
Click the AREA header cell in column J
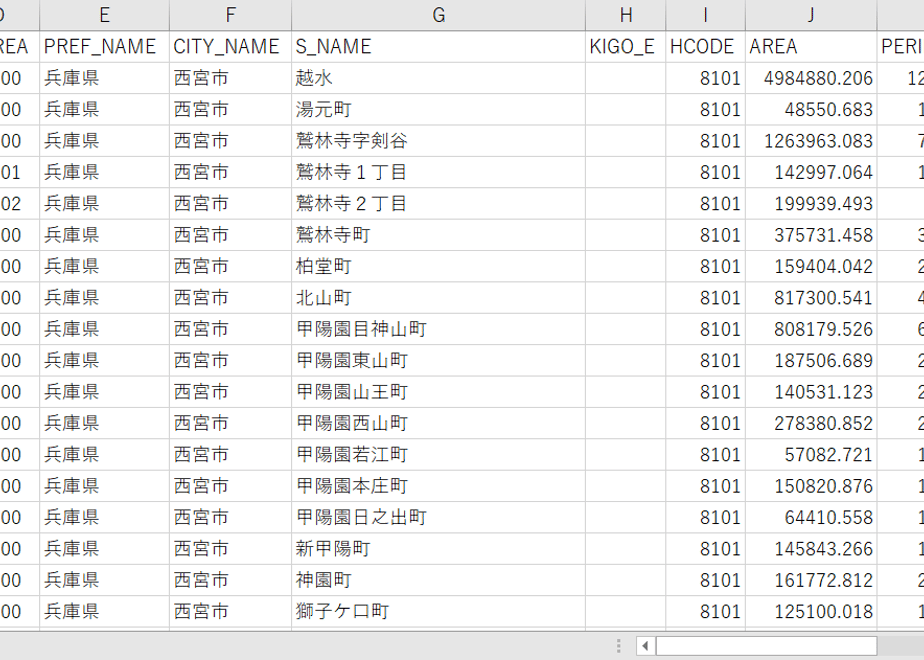(811, 47)
